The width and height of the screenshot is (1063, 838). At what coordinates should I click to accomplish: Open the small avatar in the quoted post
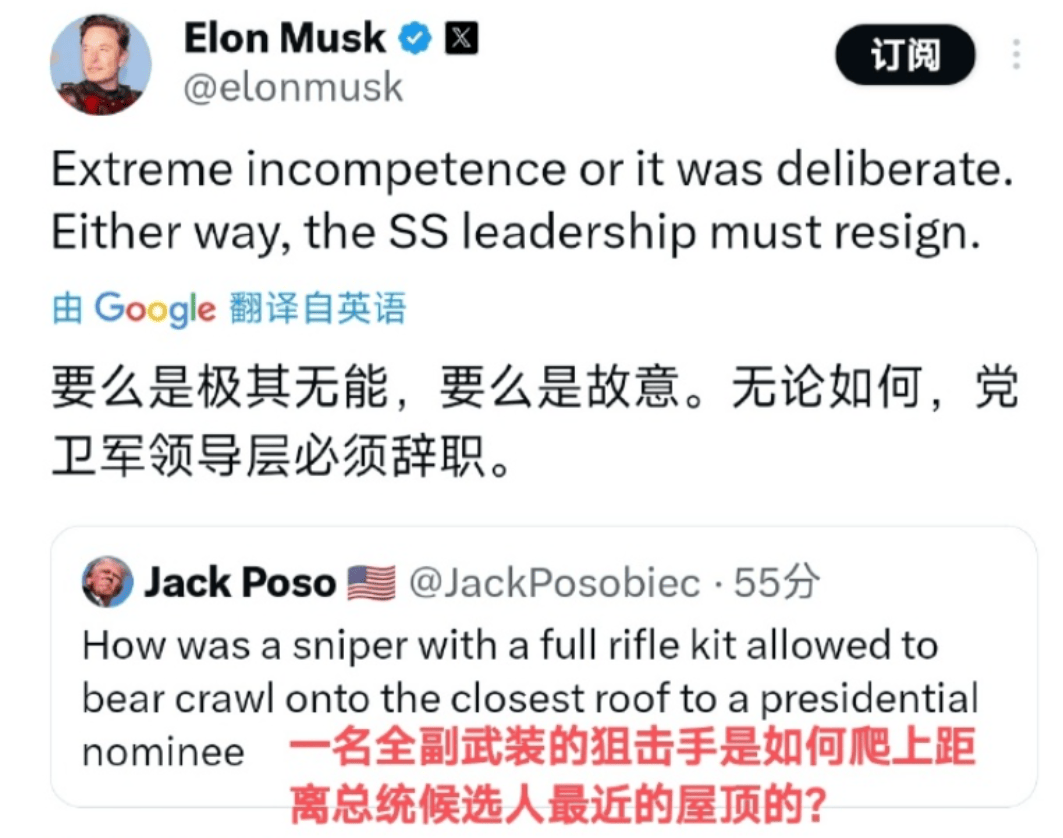coord(108,582)
